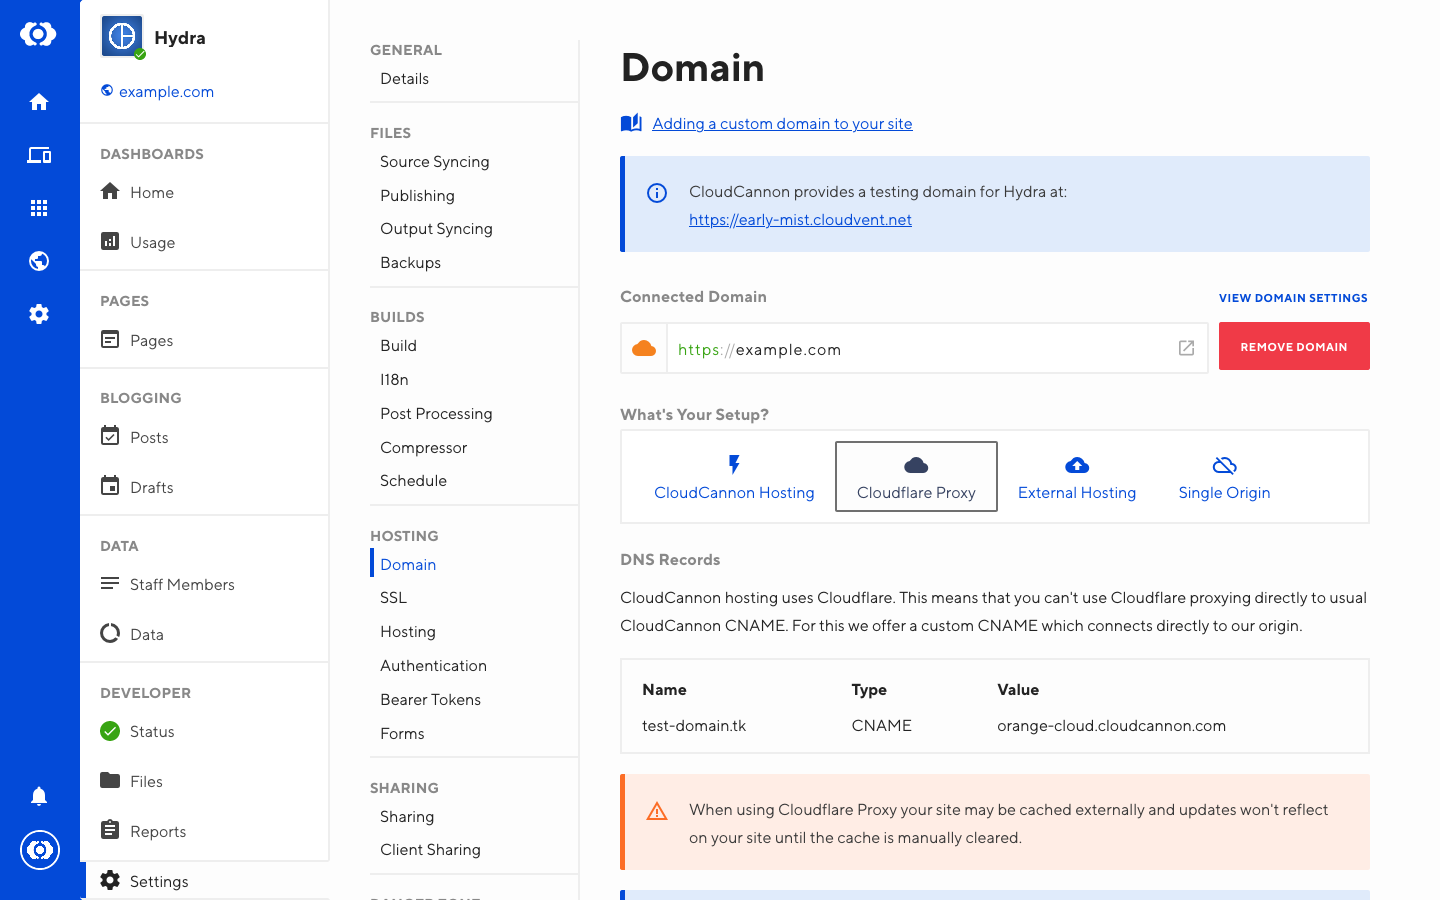Viewport: 1440px width, 900px height.
Task: Open the Sharing settings item
Action: point(407,817)
